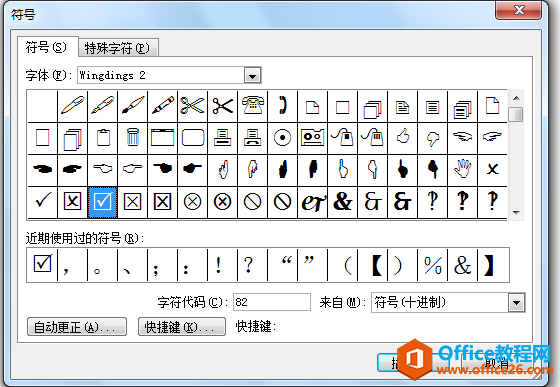The width and height of the screenshot is (560, 387).
Task: Select the black scissors symbol
Action: 222,106
